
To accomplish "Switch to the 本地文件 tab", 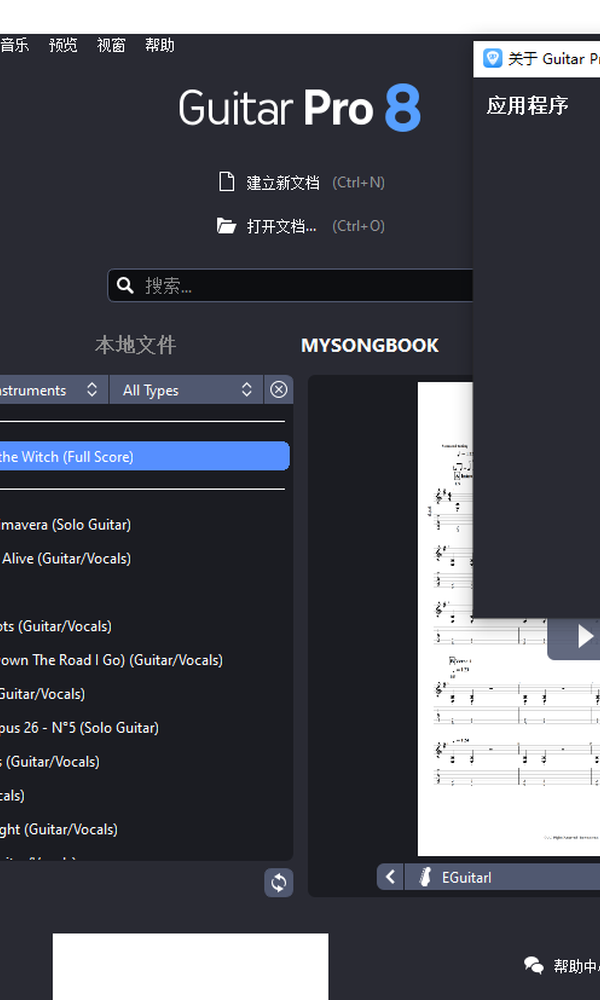I will click(x=135, y=345).
